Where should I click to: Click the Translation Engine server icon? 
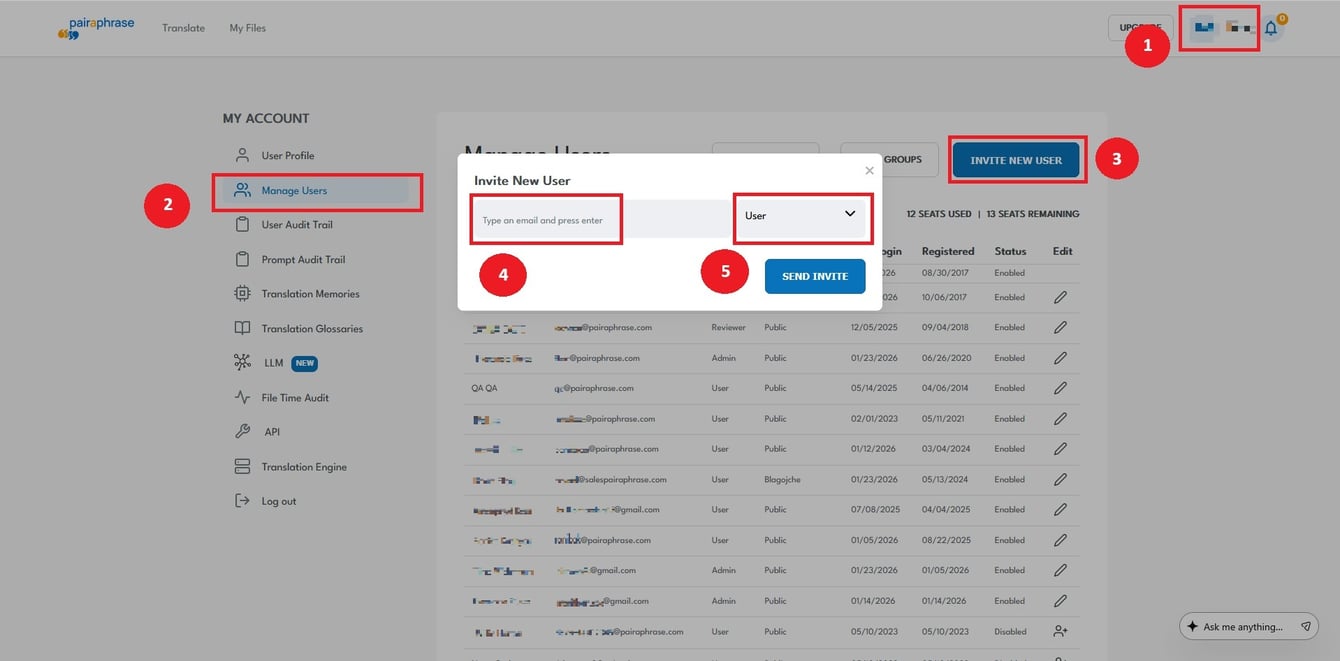pos(242,467)
